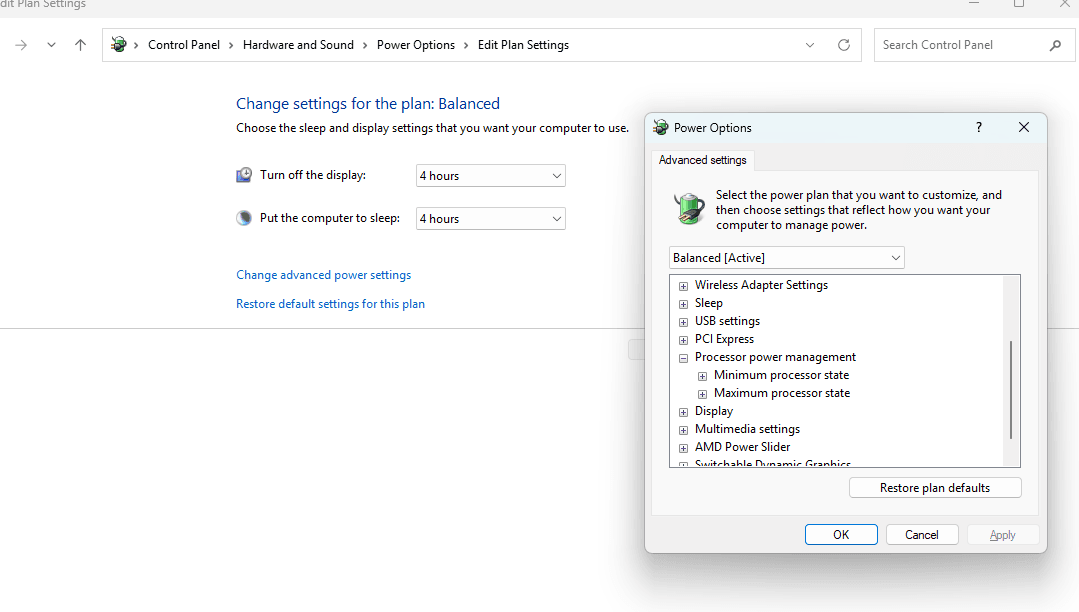Expand the Maximum processor state node
The image size is (1079, 612).
click(702, 394)
